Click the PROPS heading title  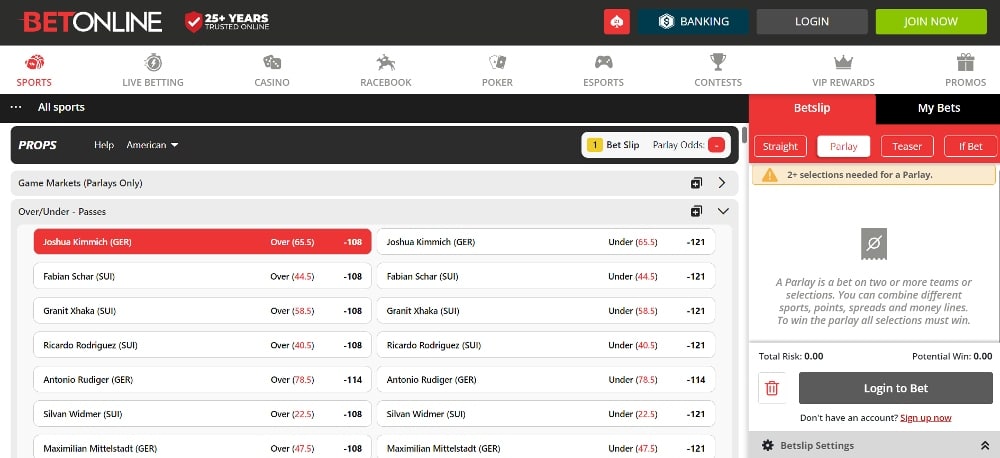[38, 145]
